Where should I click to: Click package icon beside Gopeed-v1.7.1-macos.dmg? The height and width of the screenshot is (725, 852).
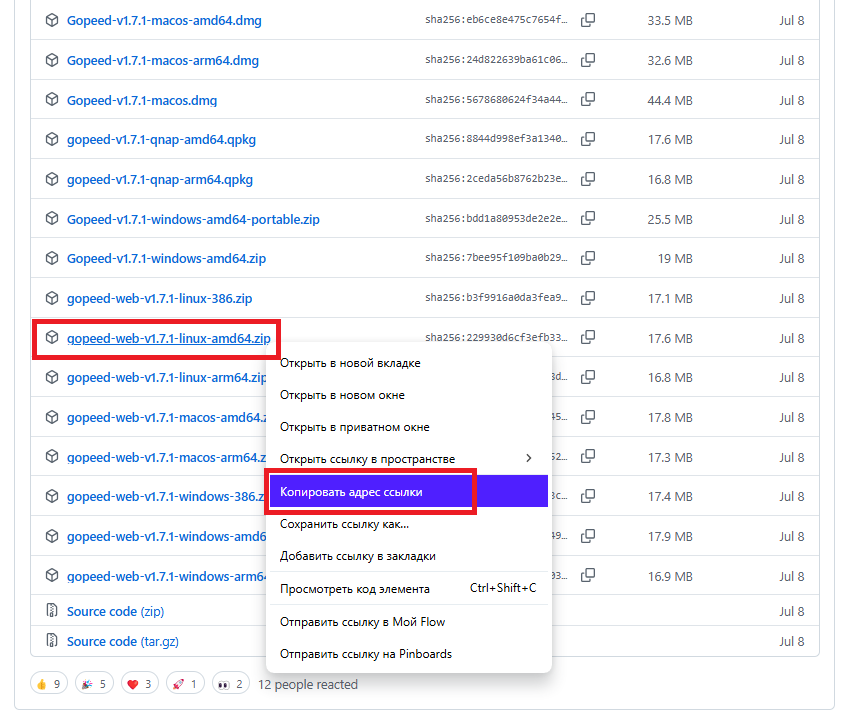[52, 99]
